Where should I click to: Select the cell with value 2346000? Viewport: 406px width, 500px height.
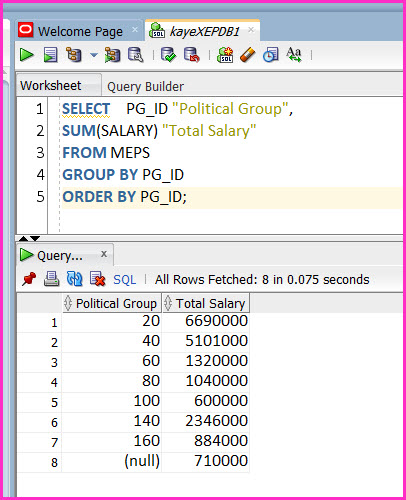click(206, 421)
